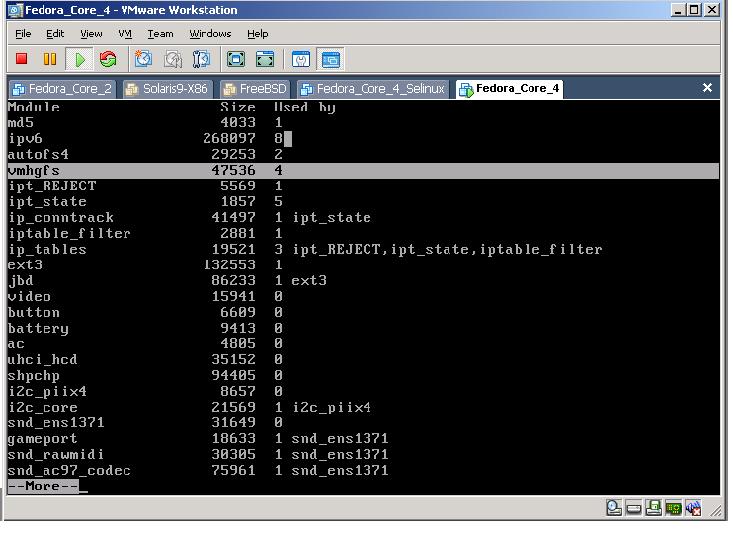Take a snapshot using the clock icon
The height and width of the screenshot is (535, 733).
(x=143, y=59)
